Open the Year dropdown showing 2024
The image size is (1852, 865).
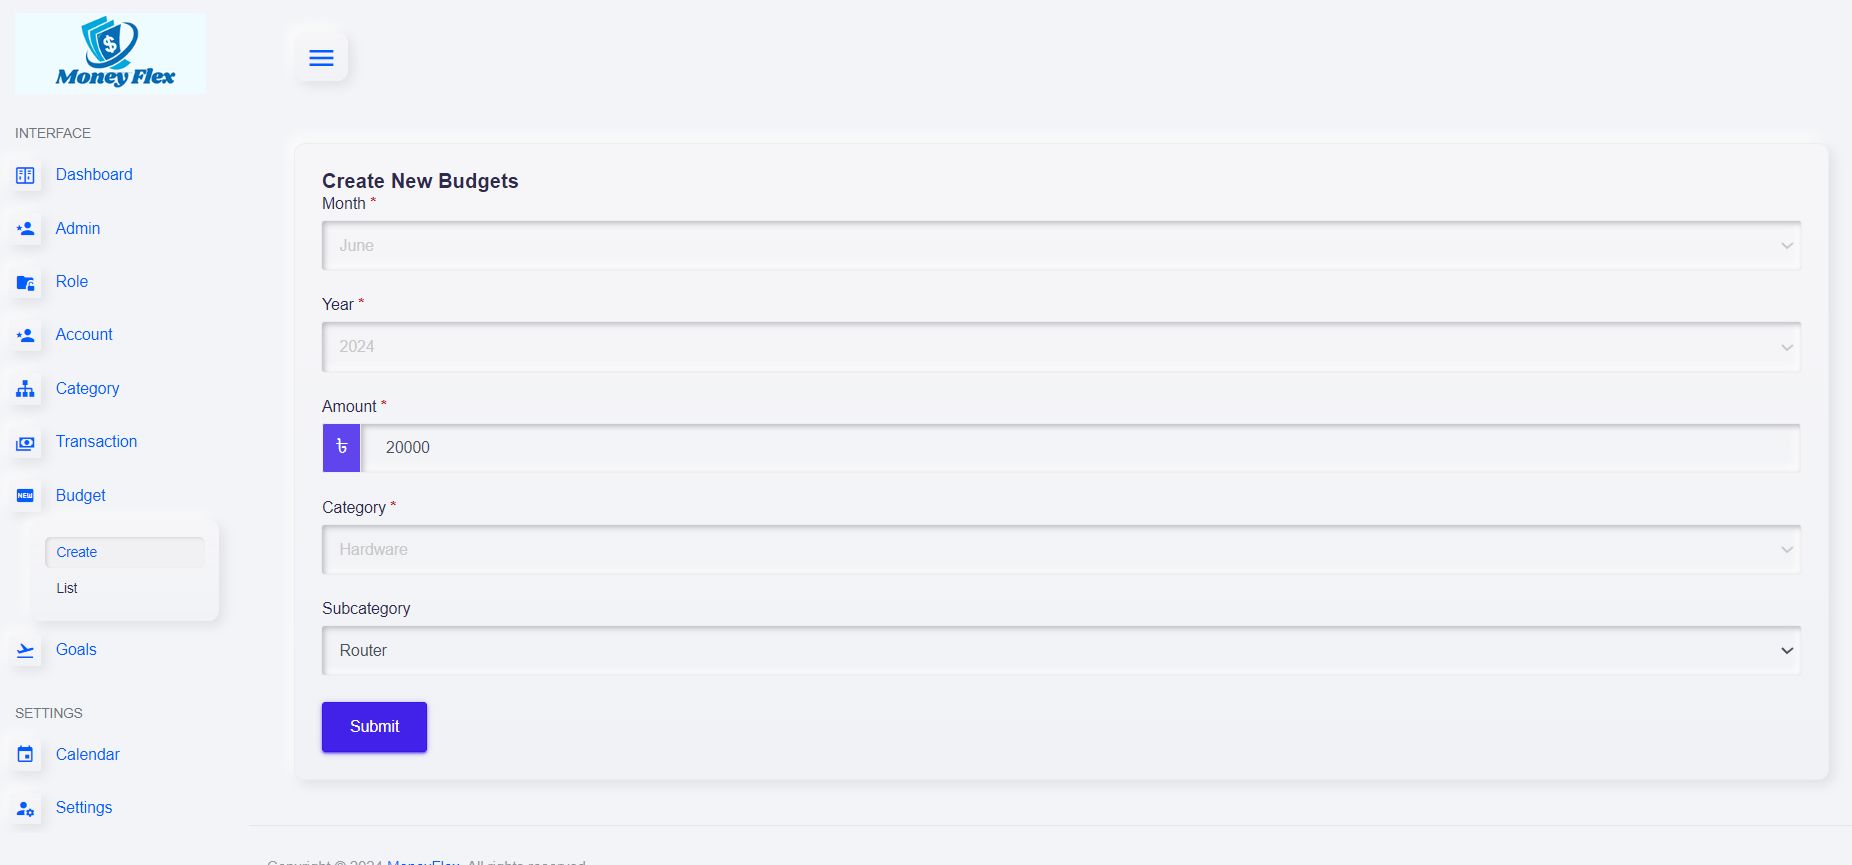[1060, 347]
